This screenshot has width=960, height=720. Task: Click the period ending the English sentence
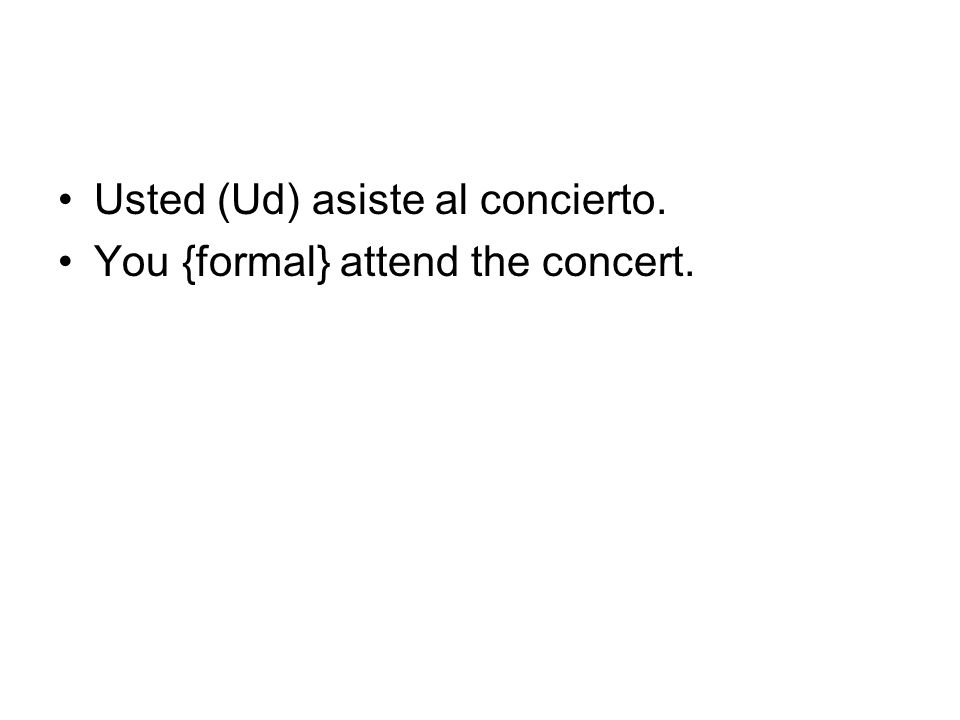coord(689,274)
